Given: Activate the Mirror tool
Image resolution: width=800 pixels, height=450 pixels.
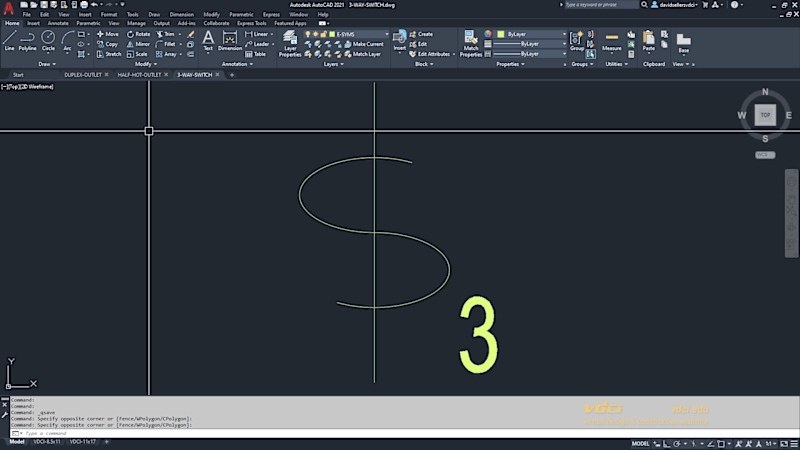Looking at the screenshot, I should [x=138, y=44].
